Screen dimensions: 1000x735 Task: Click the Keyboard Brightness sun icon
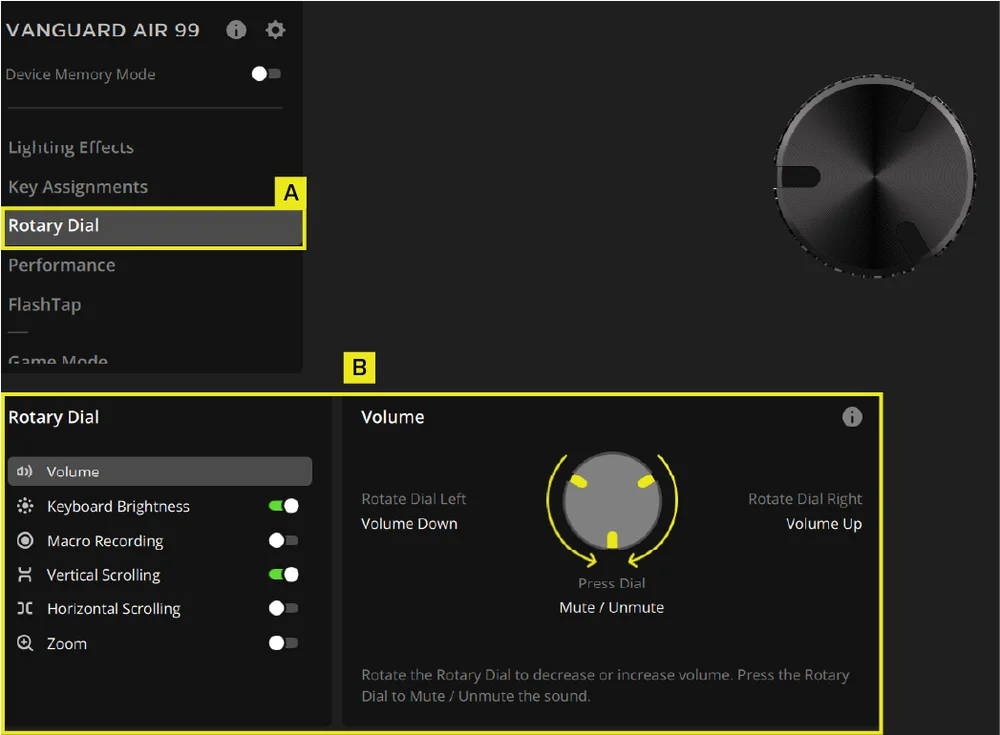tap(25, 506)
